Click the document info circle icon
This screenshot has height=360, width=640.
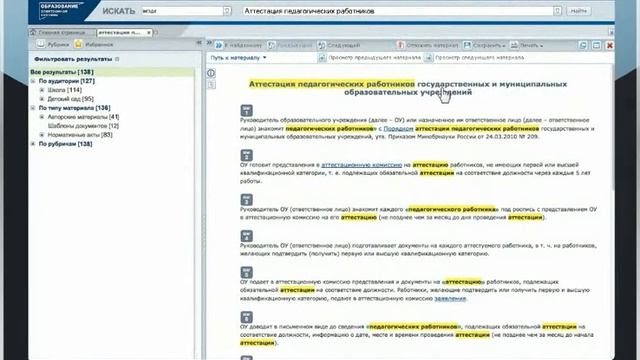pyautogui.click(x=211, y=73)
